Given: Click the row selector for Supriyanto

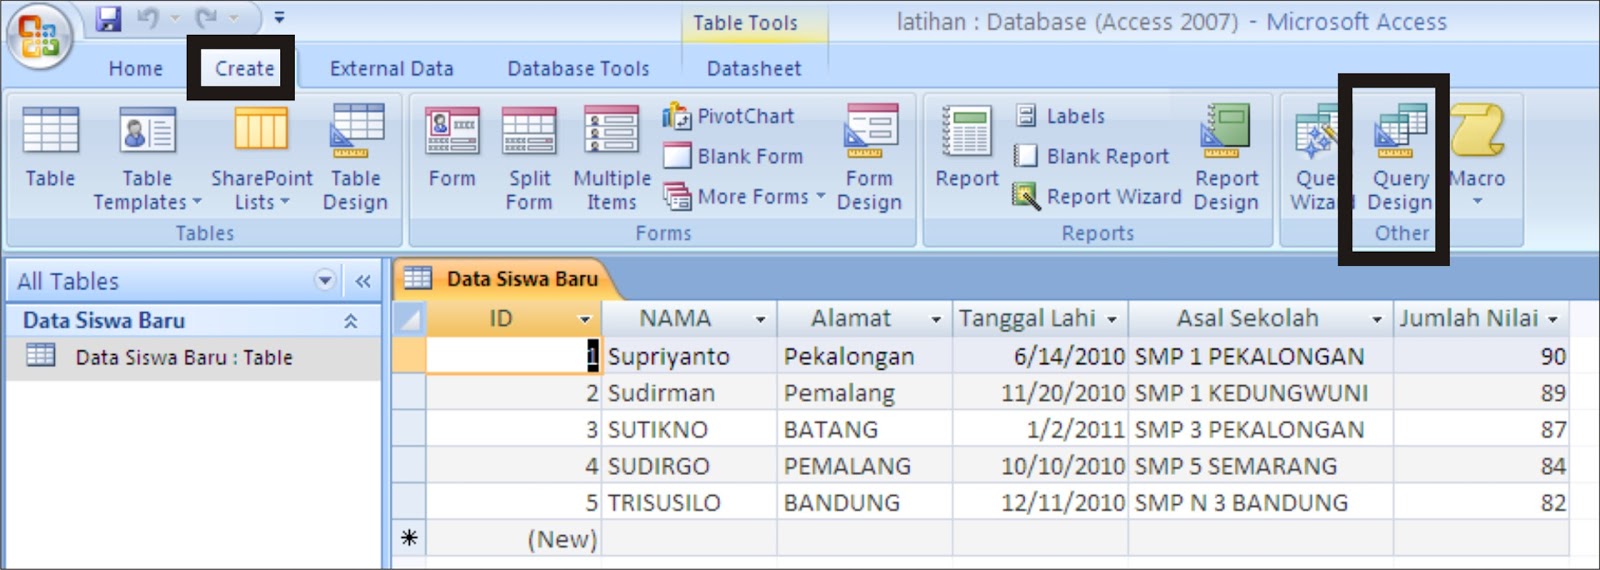Looking at the screenshot, I should pos(408,356).
